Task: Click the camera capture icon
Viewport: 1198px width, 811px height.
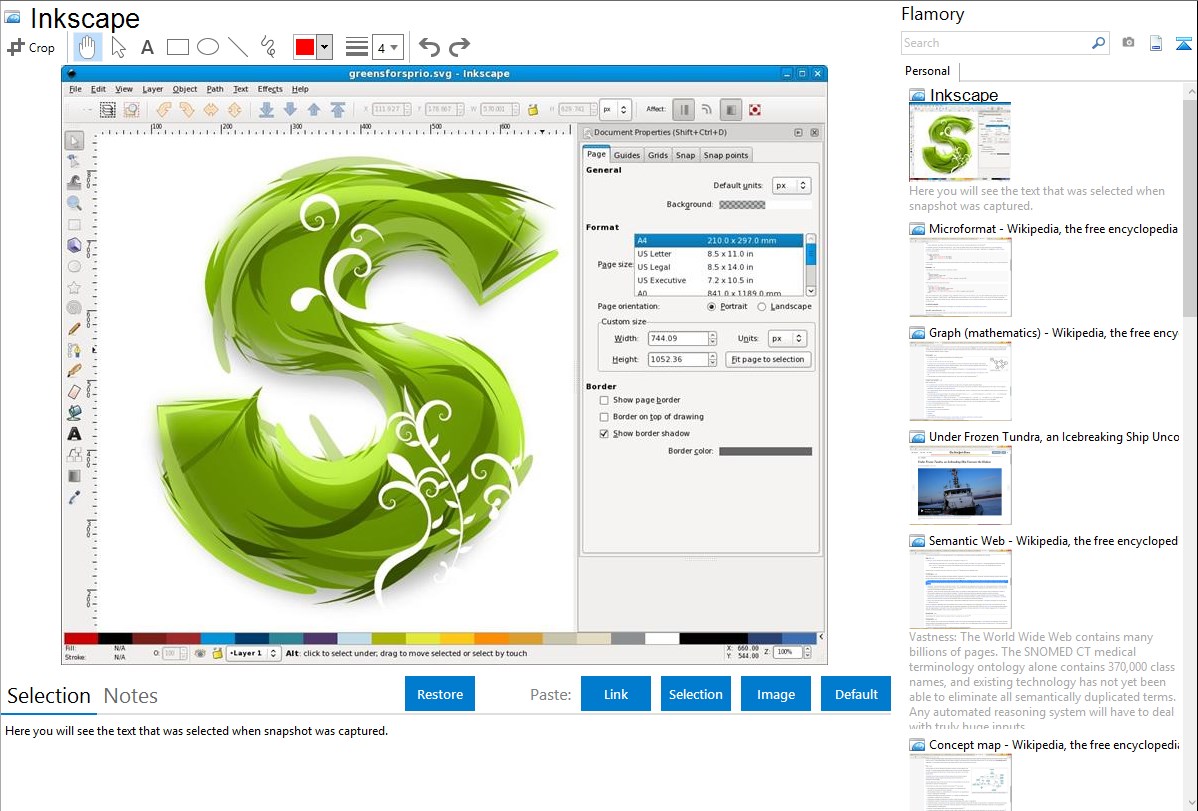Action: coord(1128,43)
